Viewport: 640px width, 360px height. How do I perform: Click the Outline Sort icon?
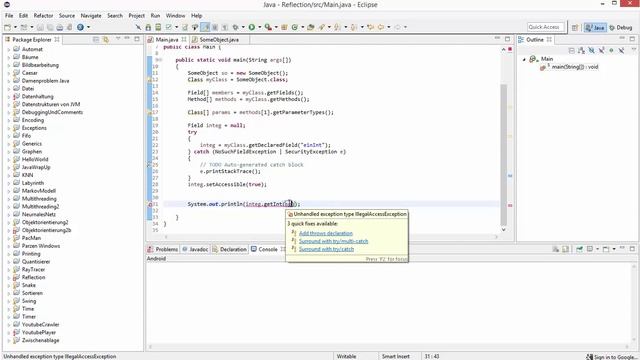click(x=581, y=50)
